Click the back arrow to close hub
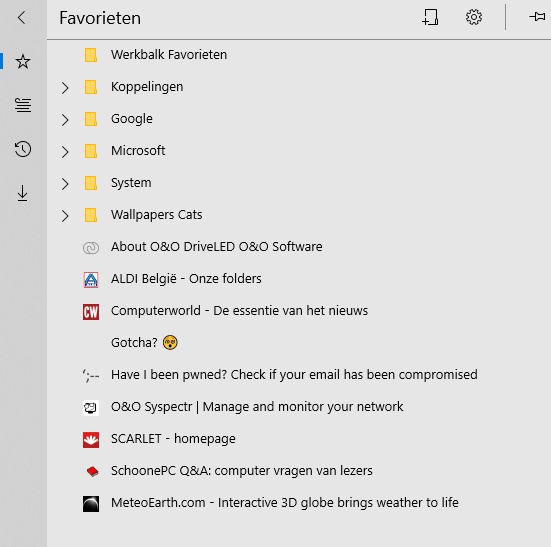The width and height of the screenshot is (551, 547). click(22, 17)
